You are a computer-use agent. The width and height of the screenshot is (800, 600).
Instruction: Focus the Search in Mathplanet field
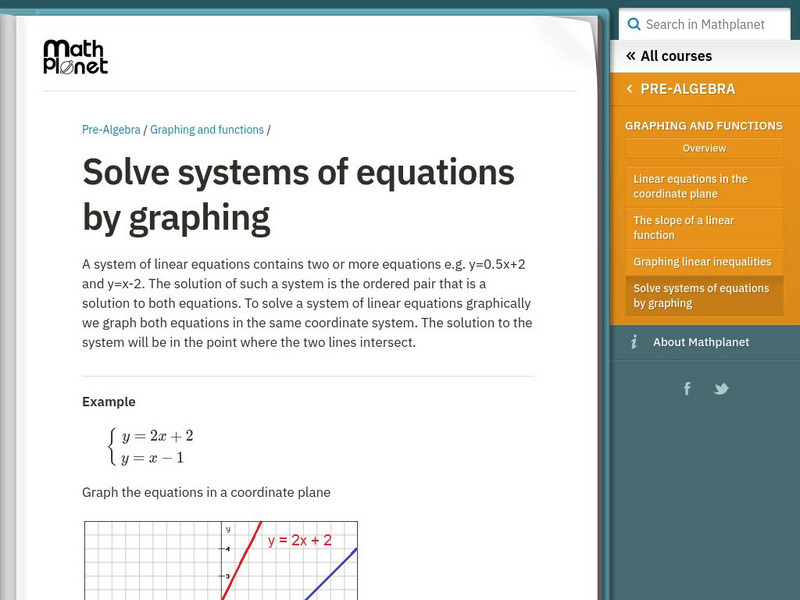[x=705, y=24]
